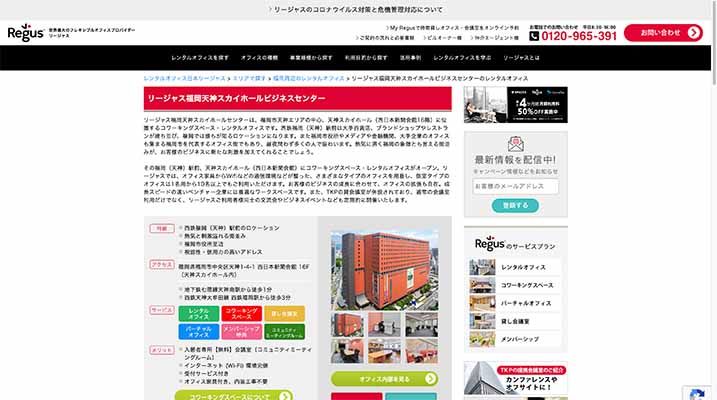Click the telephone icon beside 0120-965-391
This screenshot has width=717, height=400.
[x=534, y=36]
